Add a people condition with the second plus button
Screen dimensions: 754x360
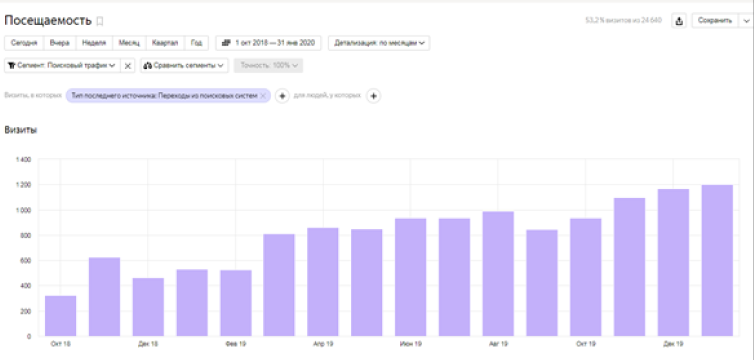[374, 96]
